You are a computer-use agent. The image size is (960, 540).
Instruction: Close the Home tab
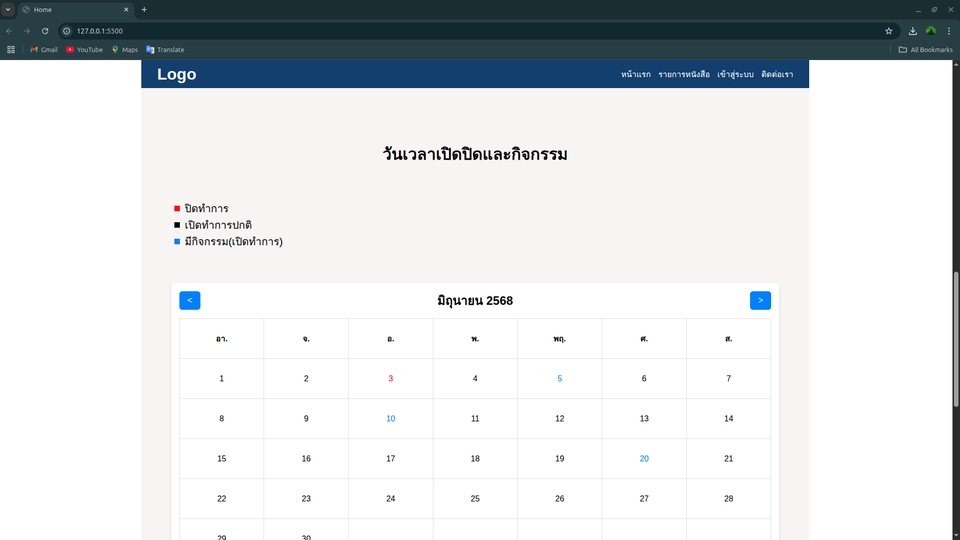point(126,10)
